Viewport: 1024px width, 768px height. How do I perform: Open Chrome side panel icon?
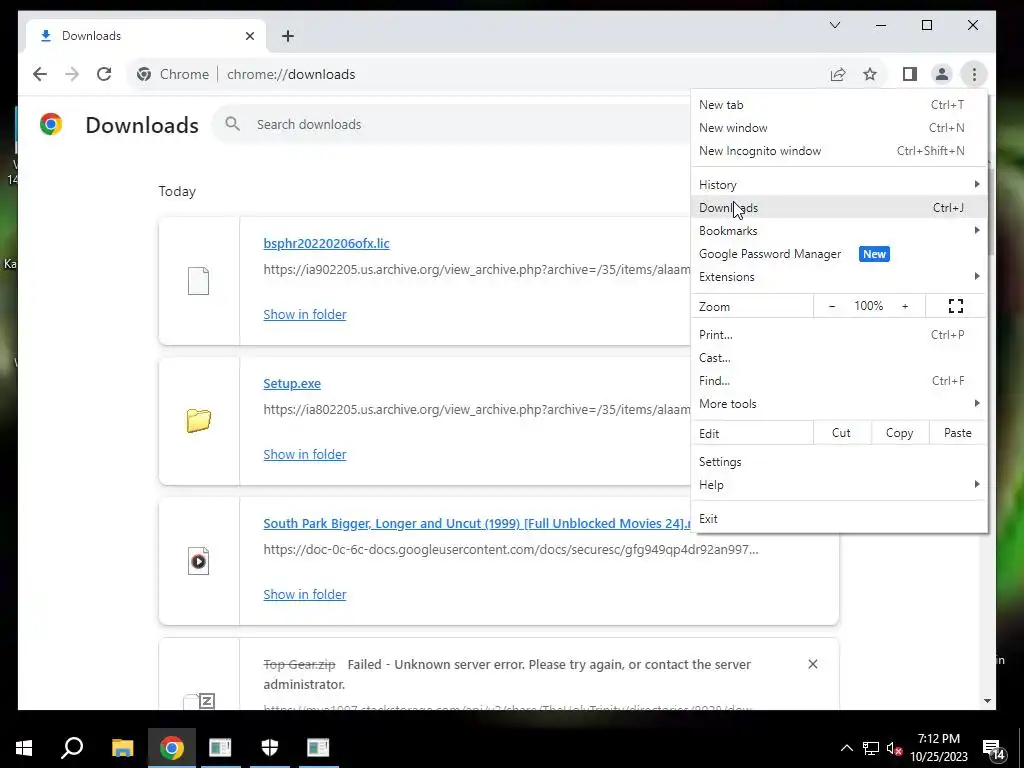(x=910, y=74)
